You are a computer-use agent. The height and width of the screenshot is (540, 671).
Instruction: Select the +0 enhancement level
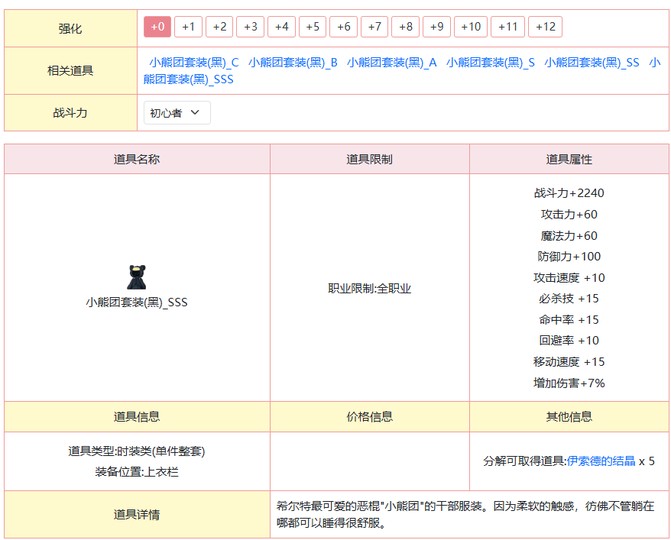pos(158,27)
